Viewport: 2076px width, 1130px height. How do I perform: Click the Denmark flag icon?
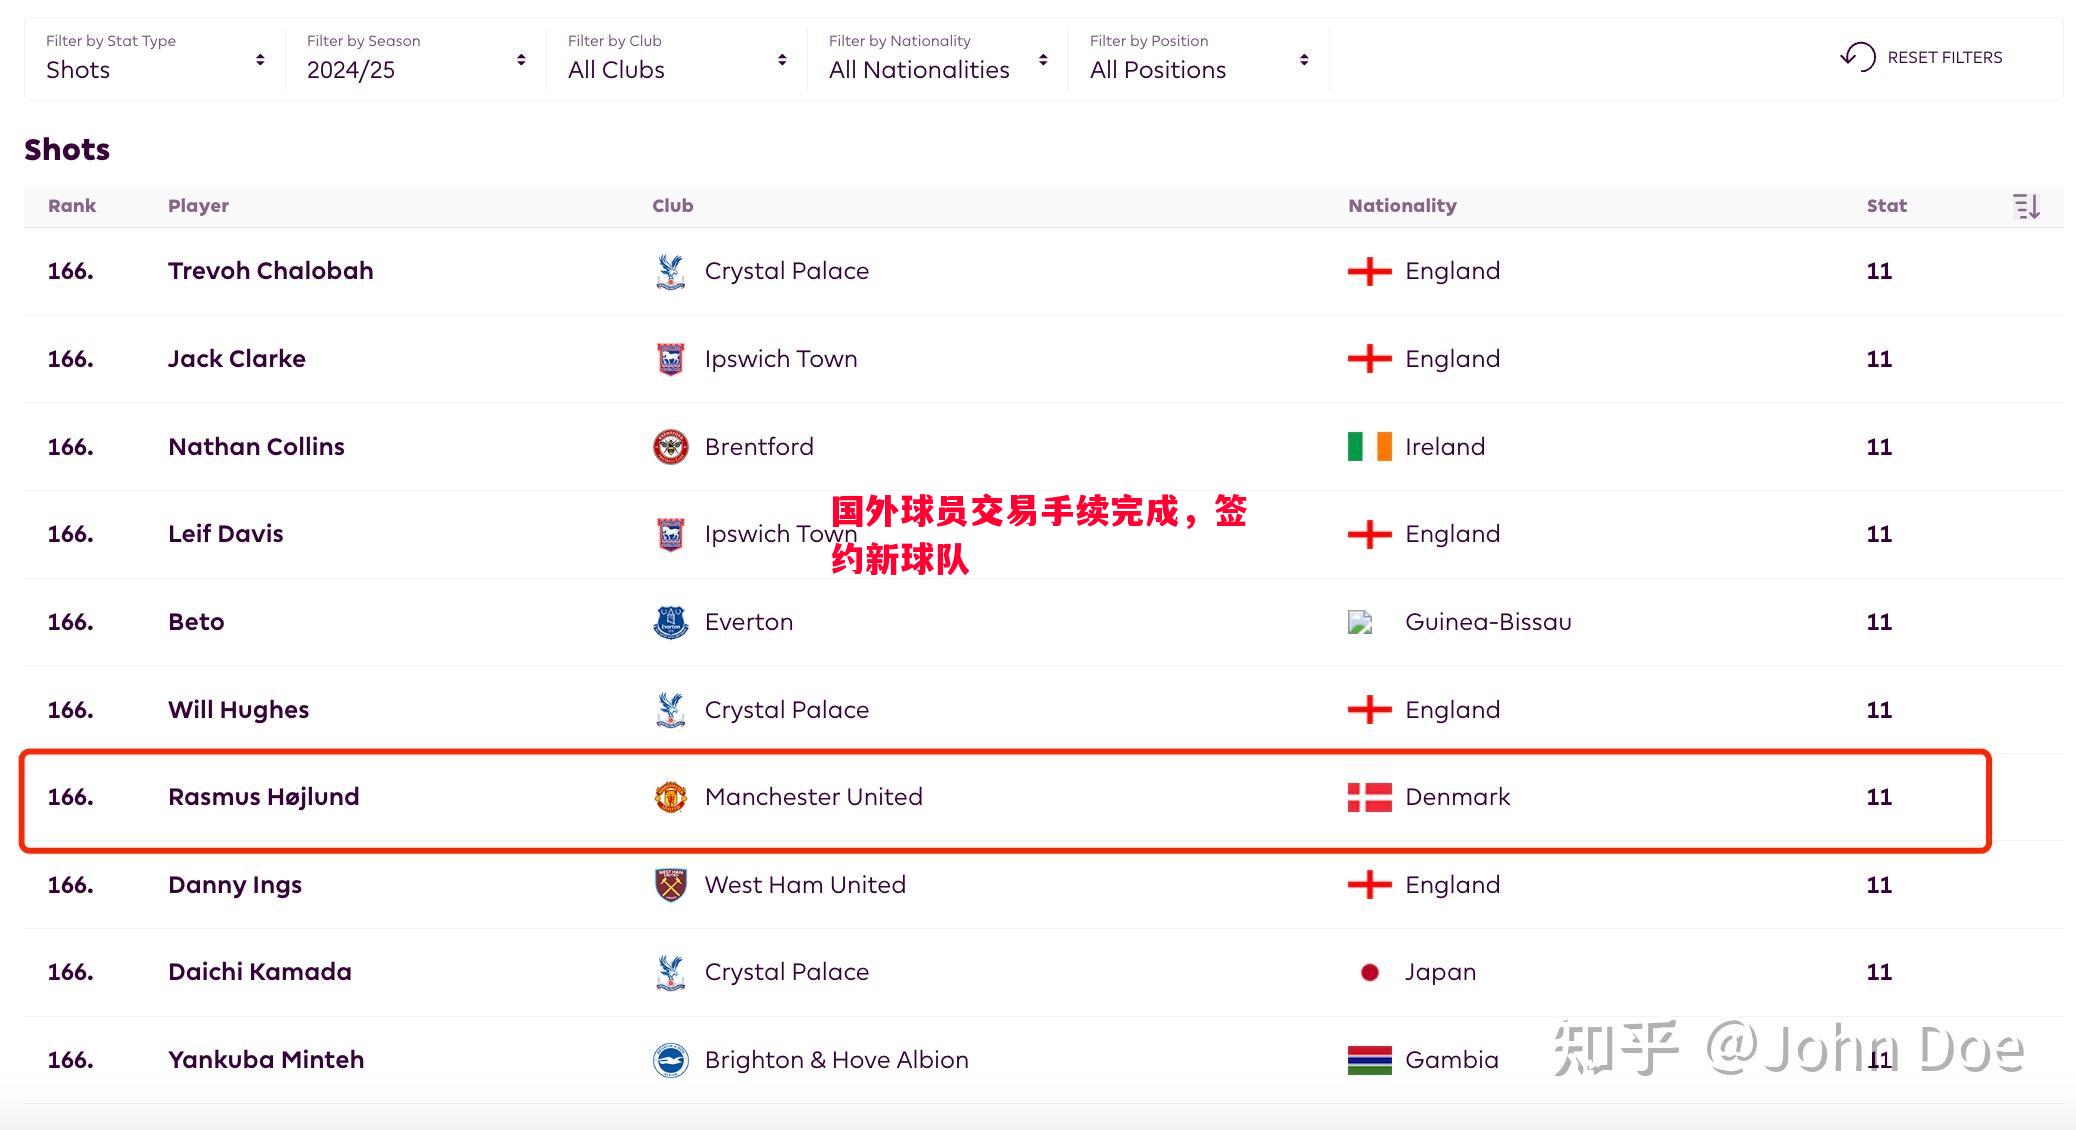coord(1369,797)
